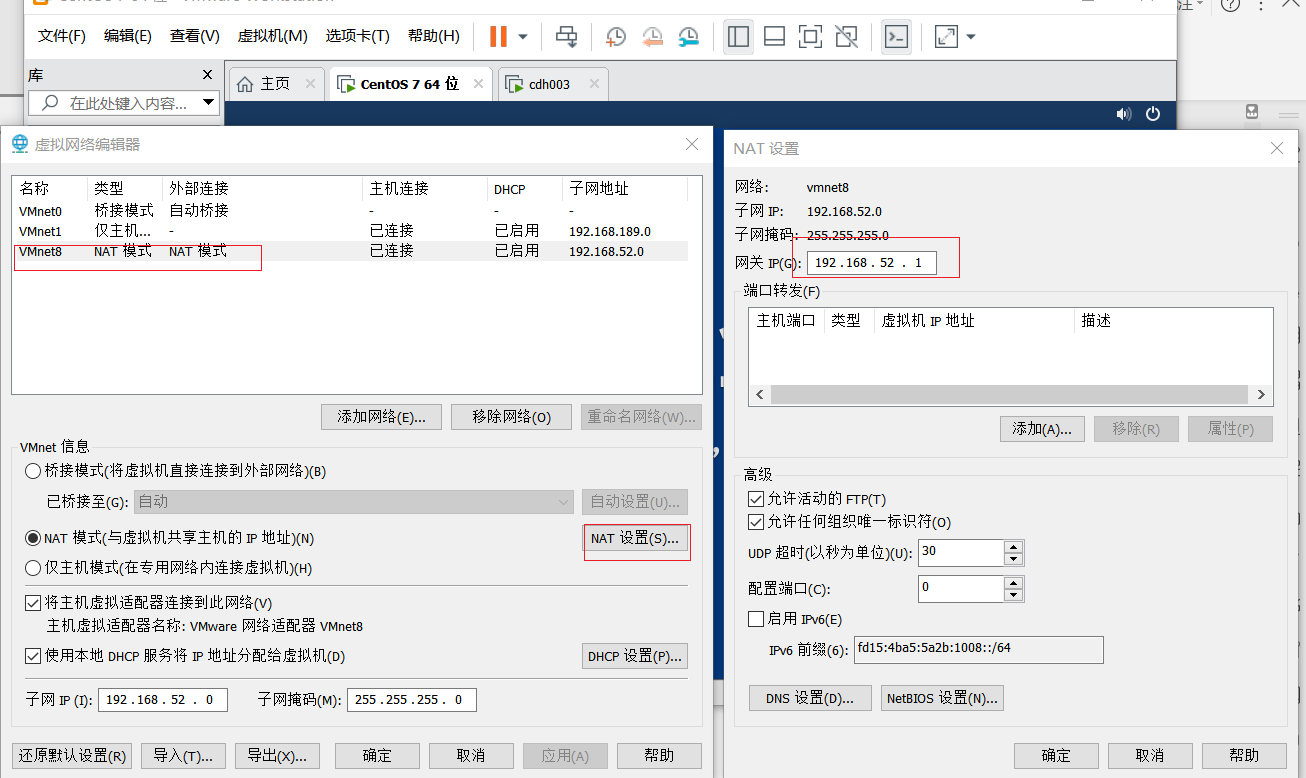Viewport: 1306px width, 778px height.
Task: Click the power icon in VM status bar
Action: point(1153,114)
